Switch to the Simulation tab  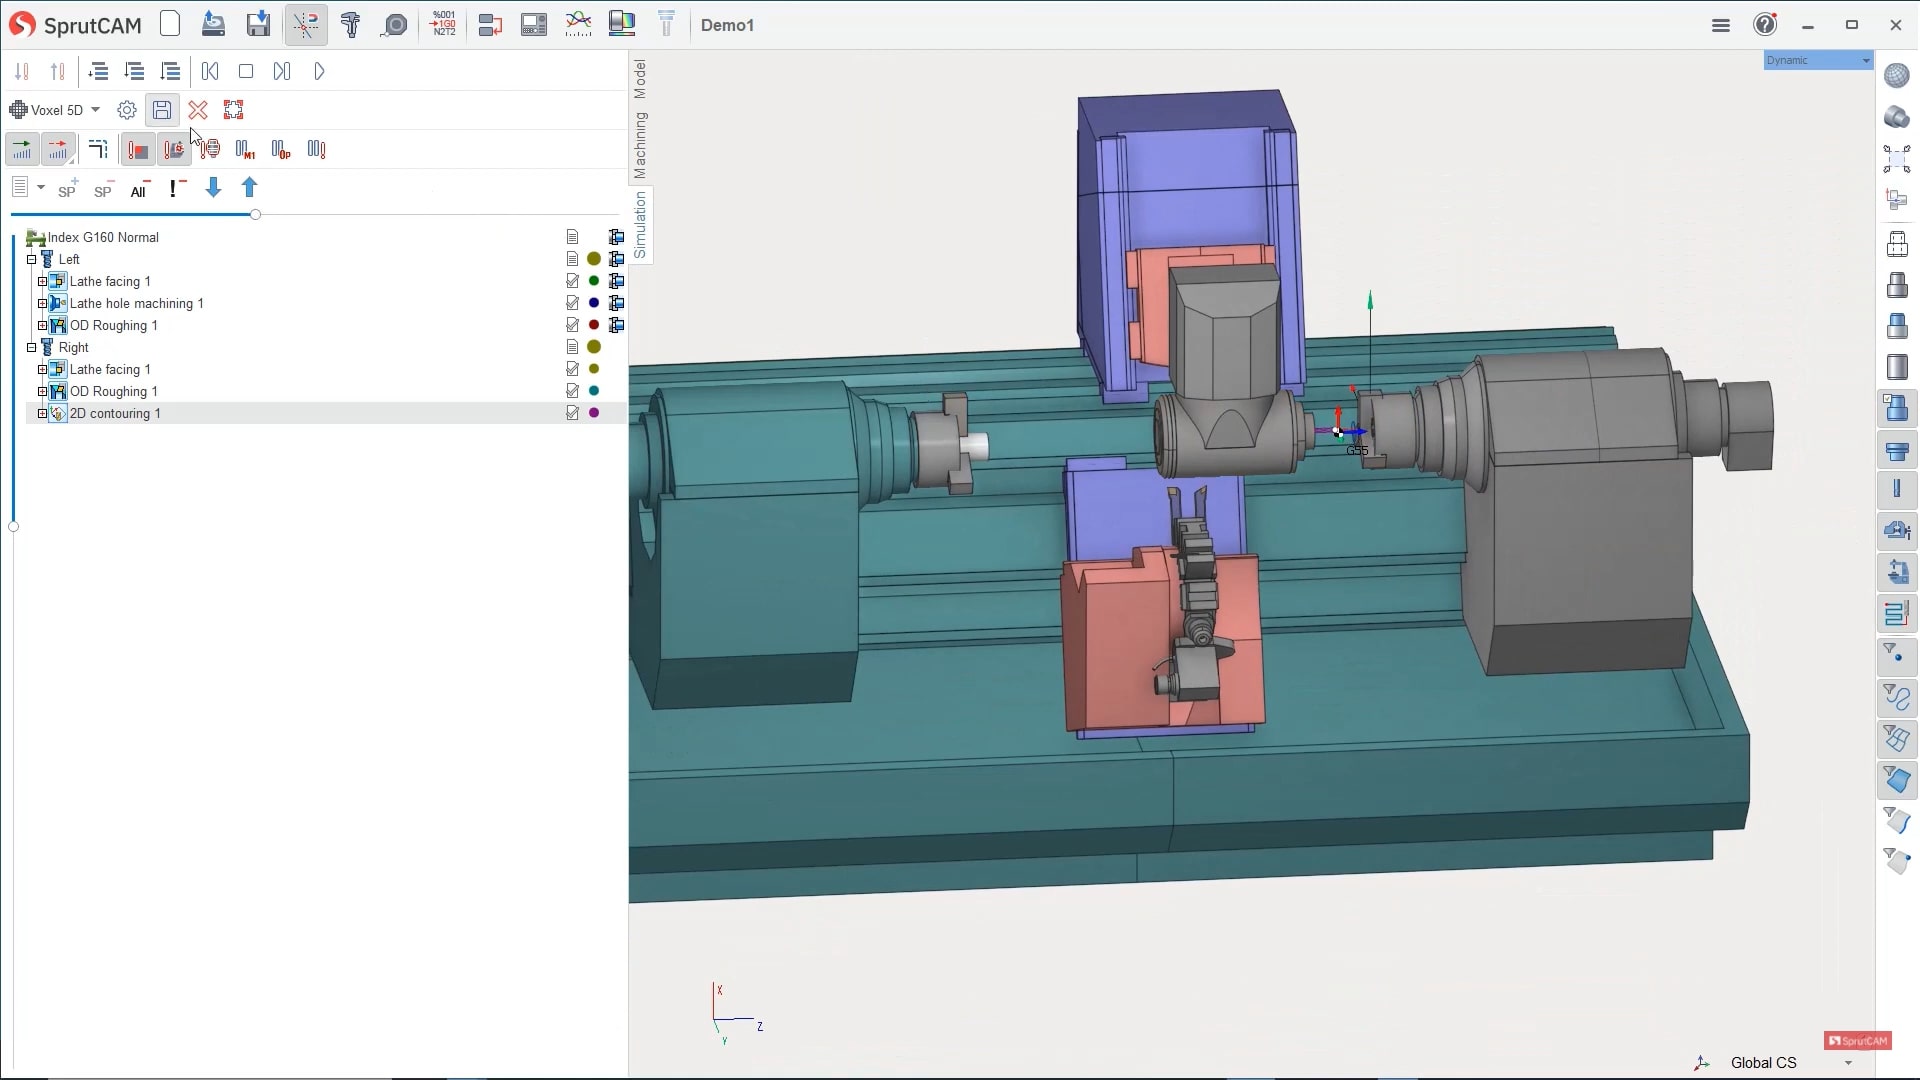click(x=640, y=225)
